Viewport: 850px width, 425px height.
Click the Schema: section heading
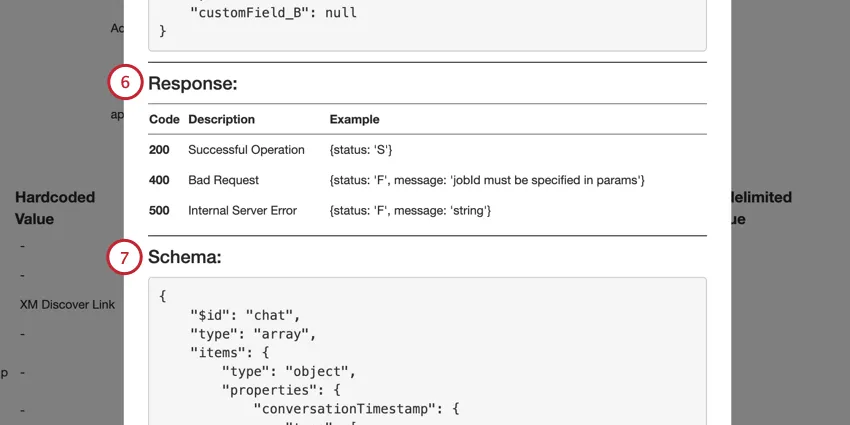pos(185,257)
